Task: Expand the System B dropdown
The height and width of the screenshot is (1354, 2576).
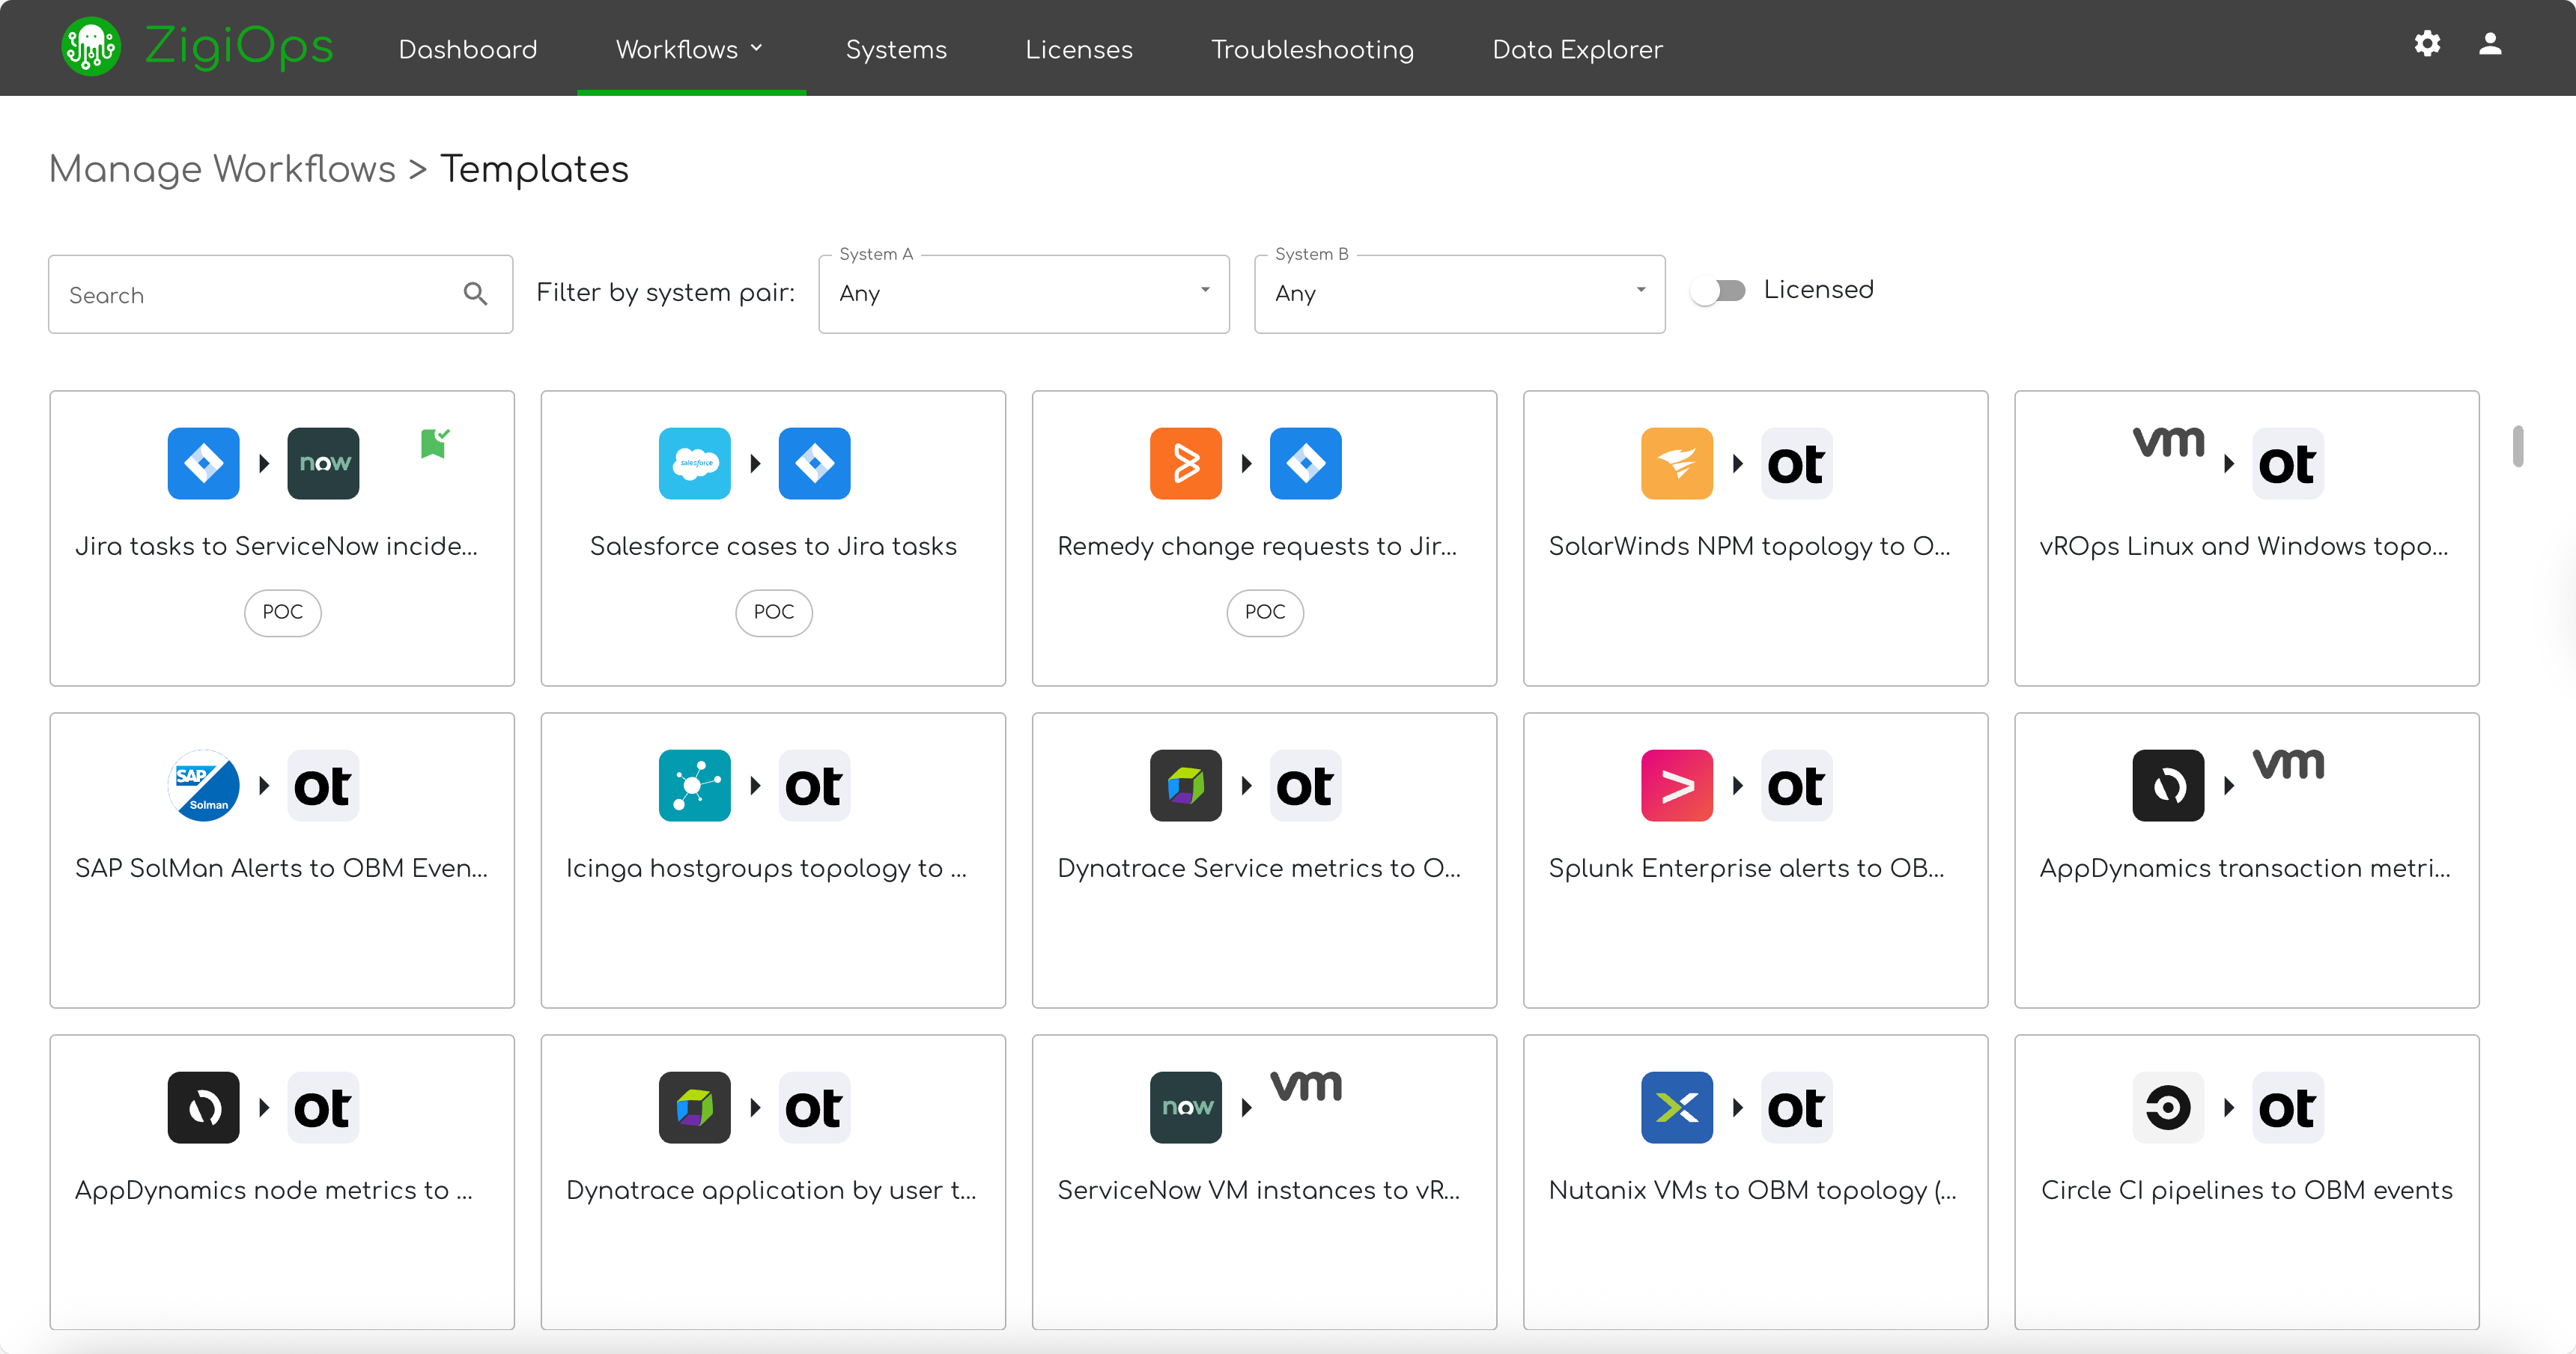Action: pyautogui.click(x=1459, y=293)
